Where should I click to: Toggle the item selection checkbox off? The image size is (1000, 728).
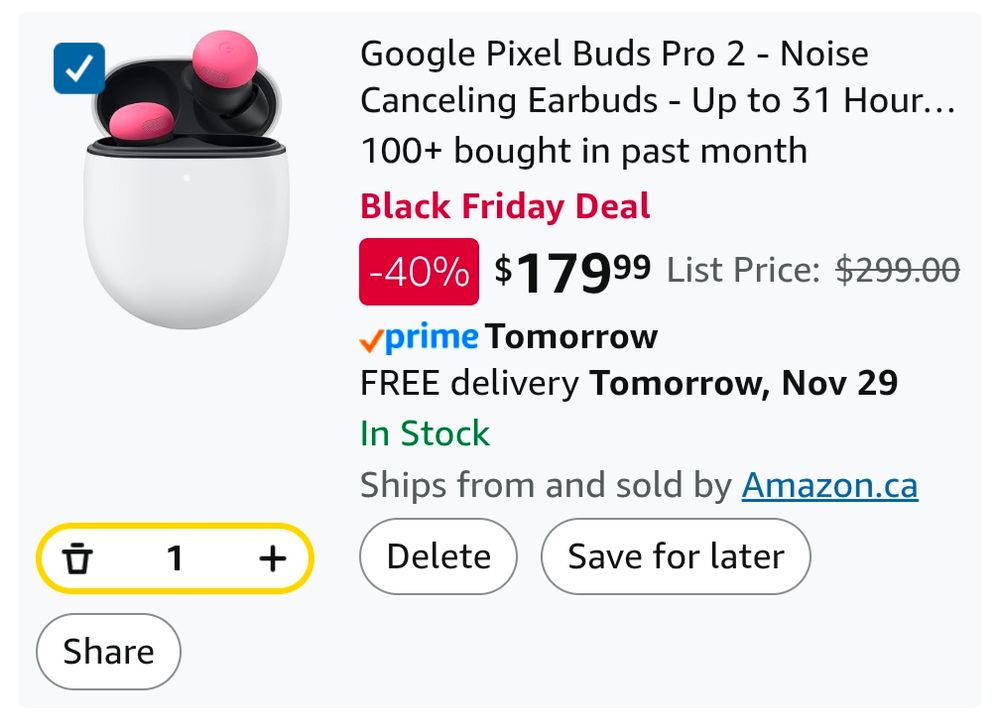pyautogui.click(x=79, y=70)
